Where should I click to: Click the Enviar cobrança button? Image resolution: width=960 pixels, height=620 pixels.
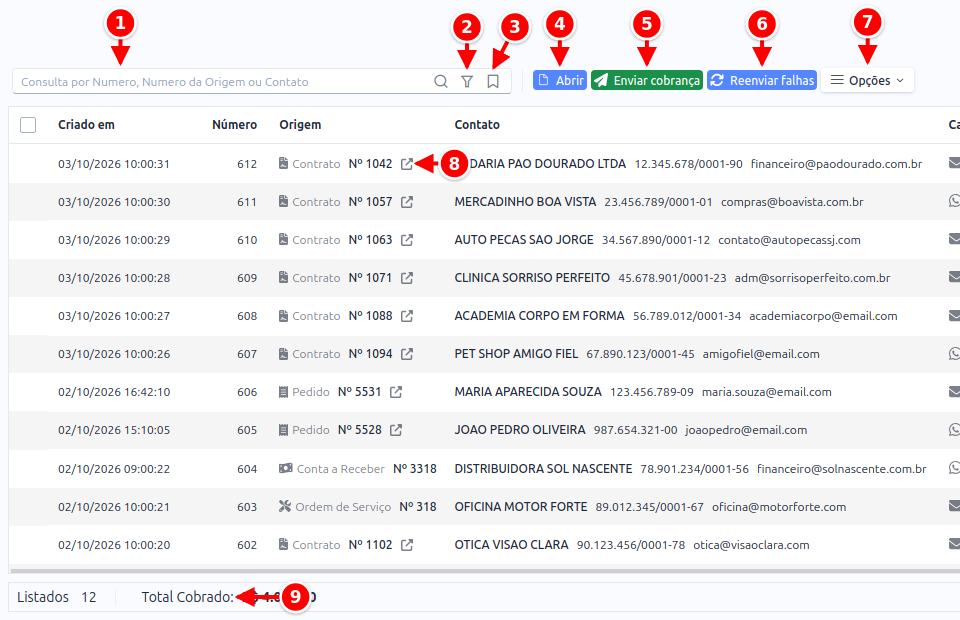647,80
